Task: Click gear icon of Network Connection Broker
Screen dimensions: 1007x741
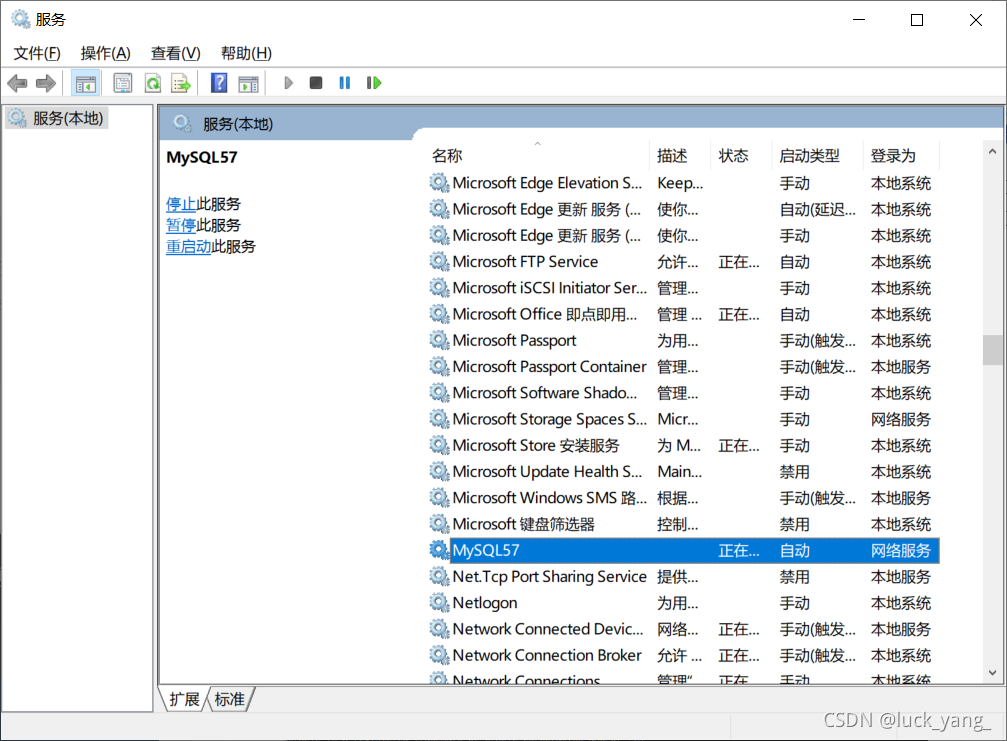Action: coord(439,655)
